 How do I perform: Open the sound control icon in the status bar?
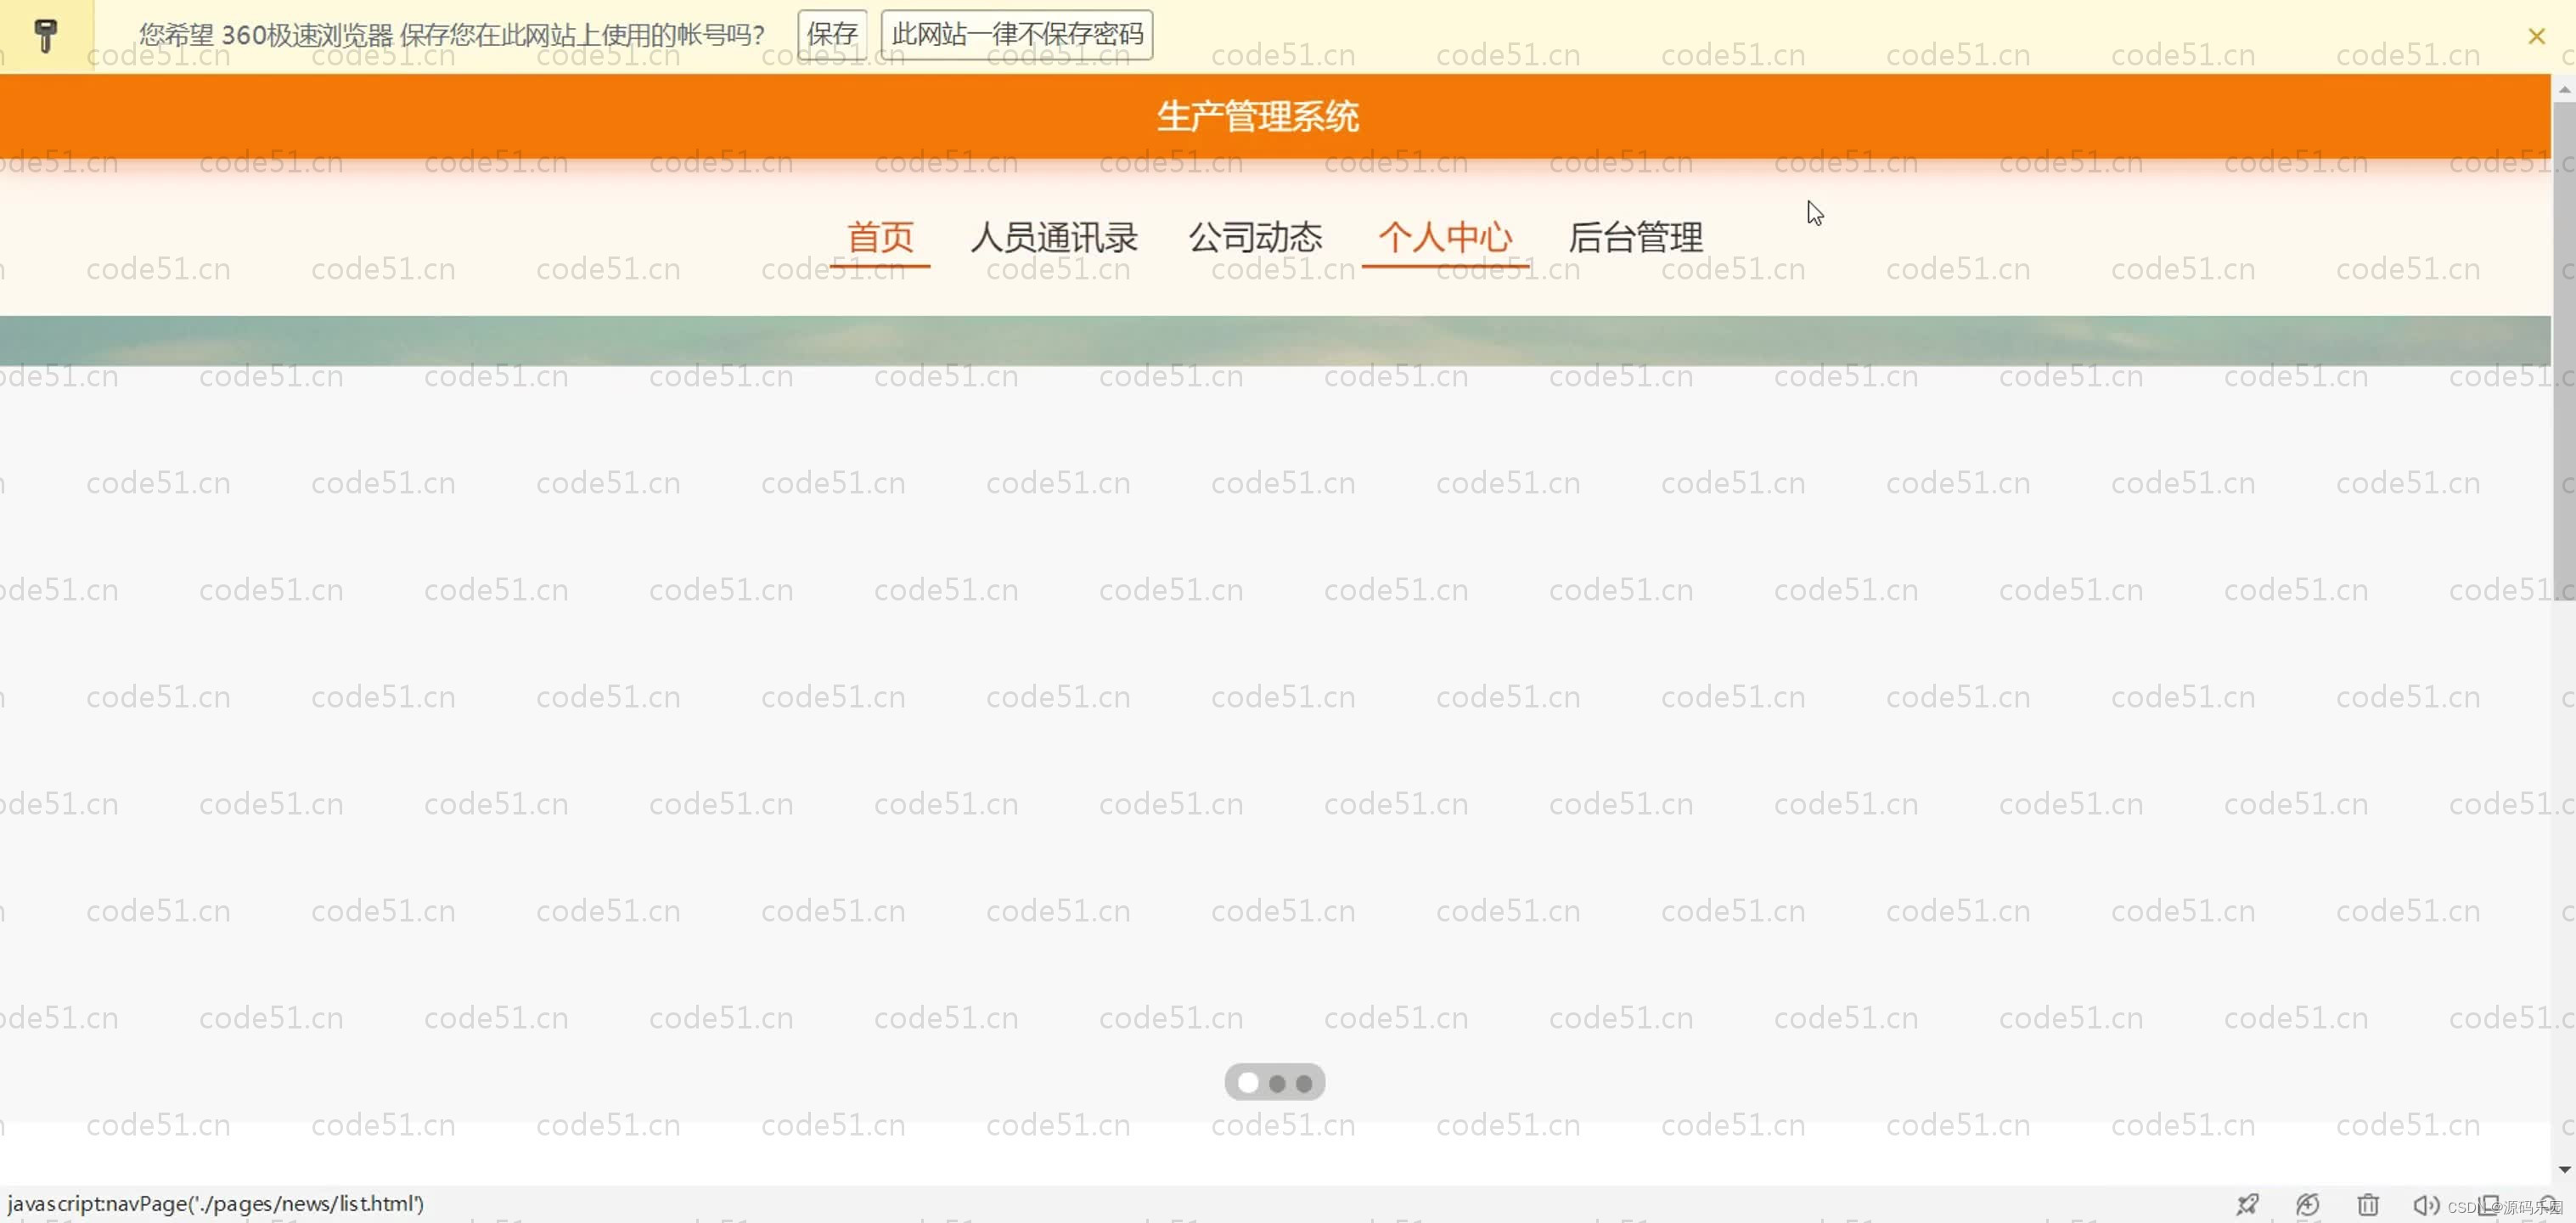tap(2428, 1204)
